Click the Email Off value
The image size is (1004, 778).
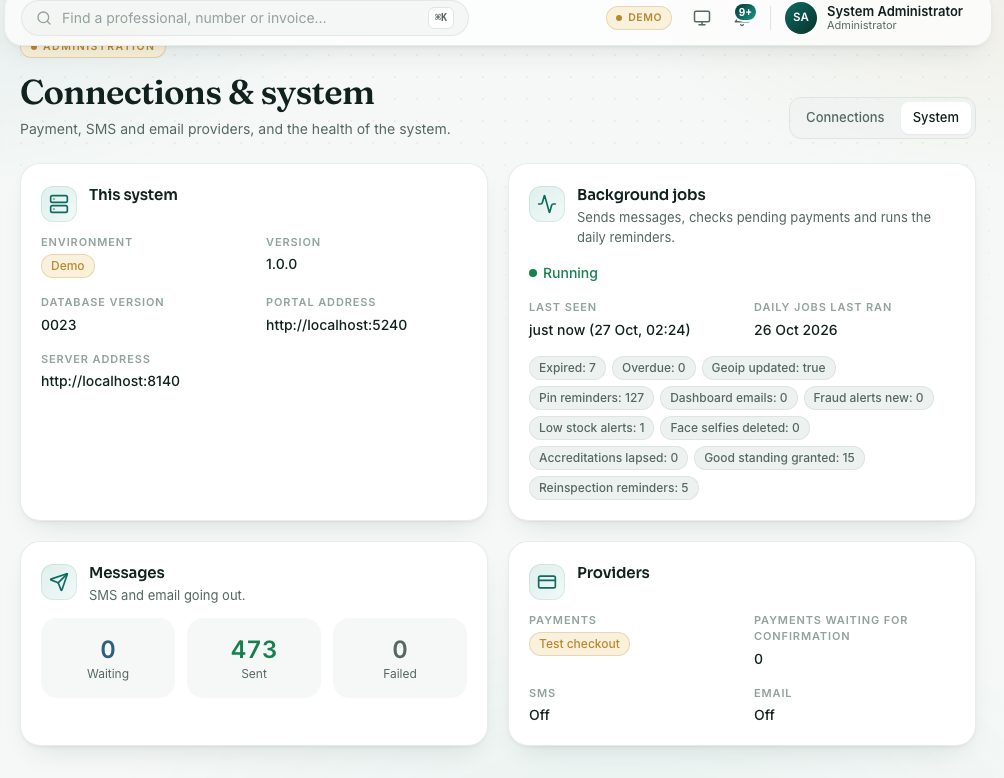point(764,715)
